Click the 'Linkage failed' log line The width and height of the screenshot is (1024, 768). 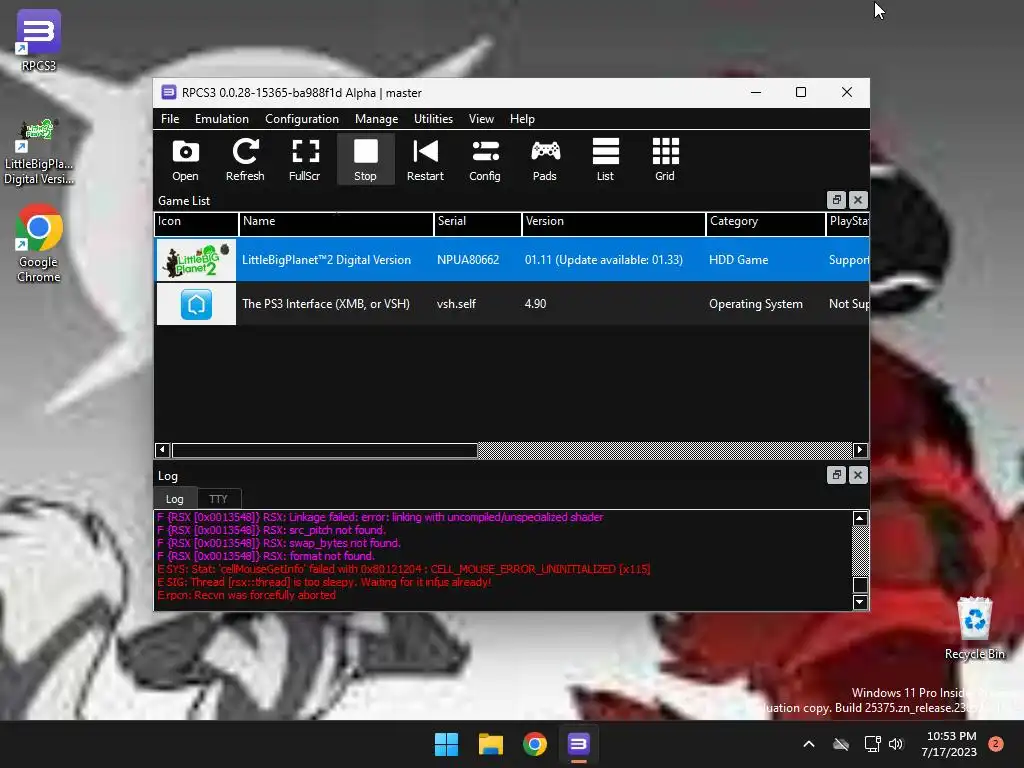pyautogui.click(x=380, y=517)
